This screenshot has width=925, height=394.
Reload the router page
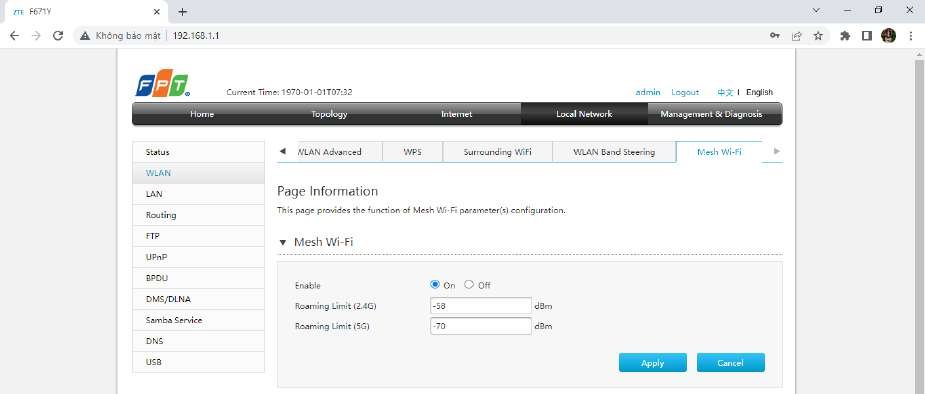(58, 36)
